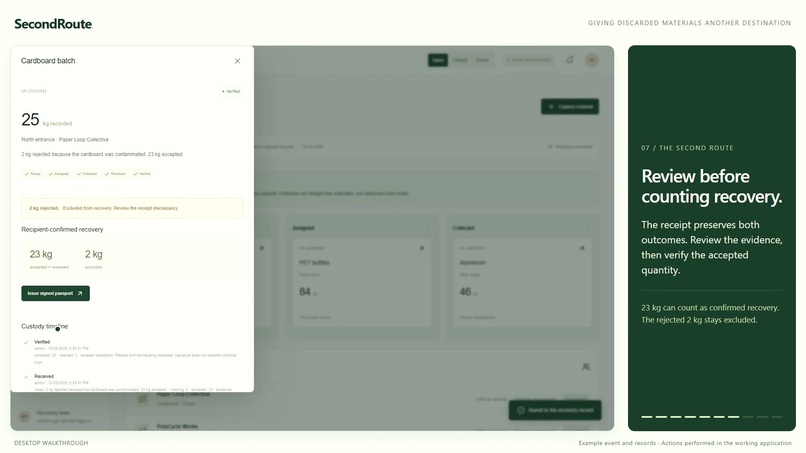Screen dimensions: 806x453
Task: Click the 2 kg rejected discrepancy notice
Action: pos(132,208)
